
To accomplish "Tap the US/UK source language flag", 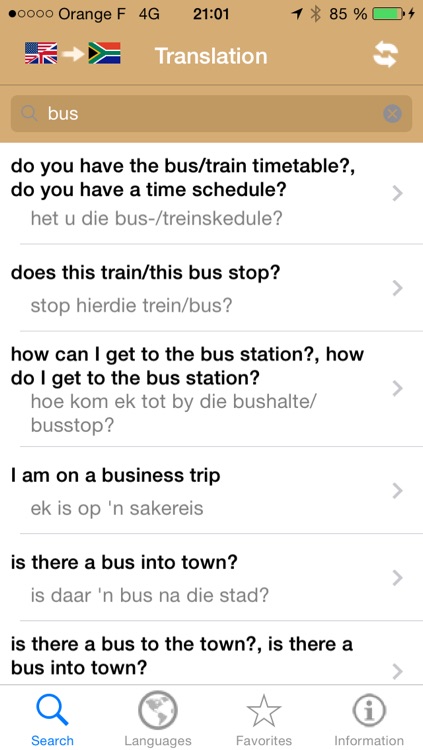I will tap(41, 54).
